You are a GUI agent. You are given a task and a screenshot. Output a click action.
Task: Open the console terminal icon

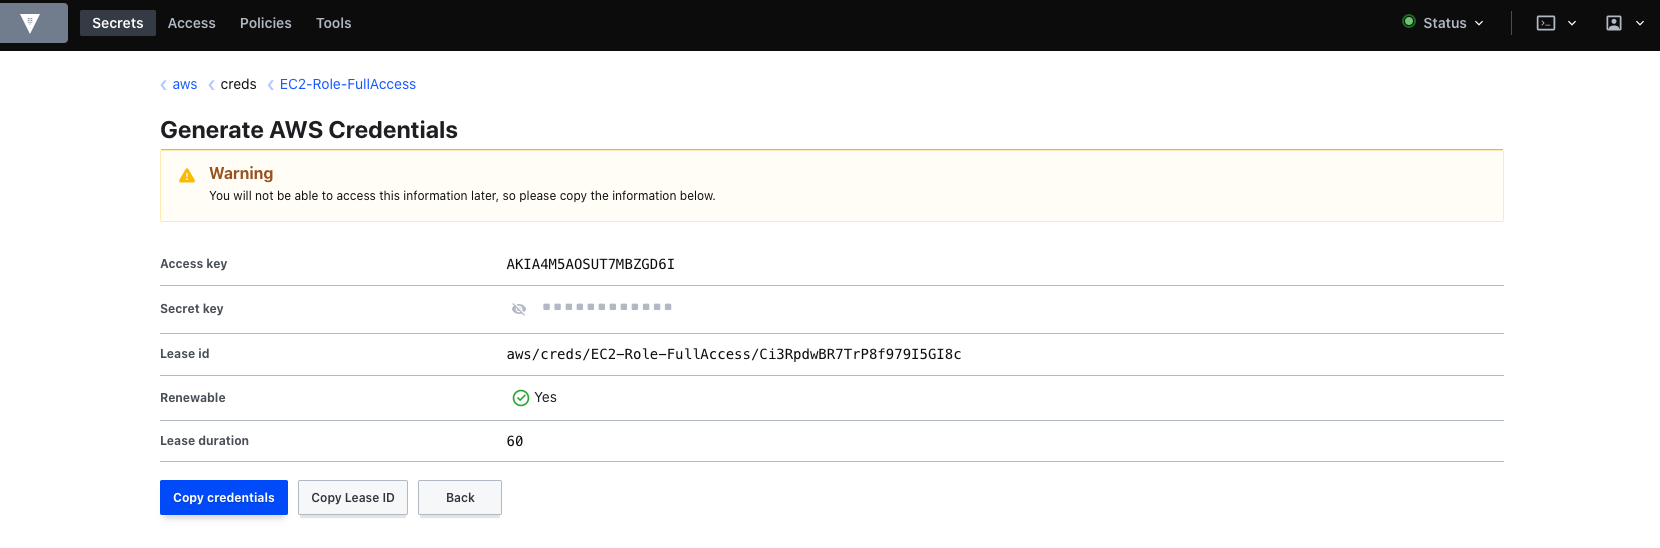(x=1546, y=23)
